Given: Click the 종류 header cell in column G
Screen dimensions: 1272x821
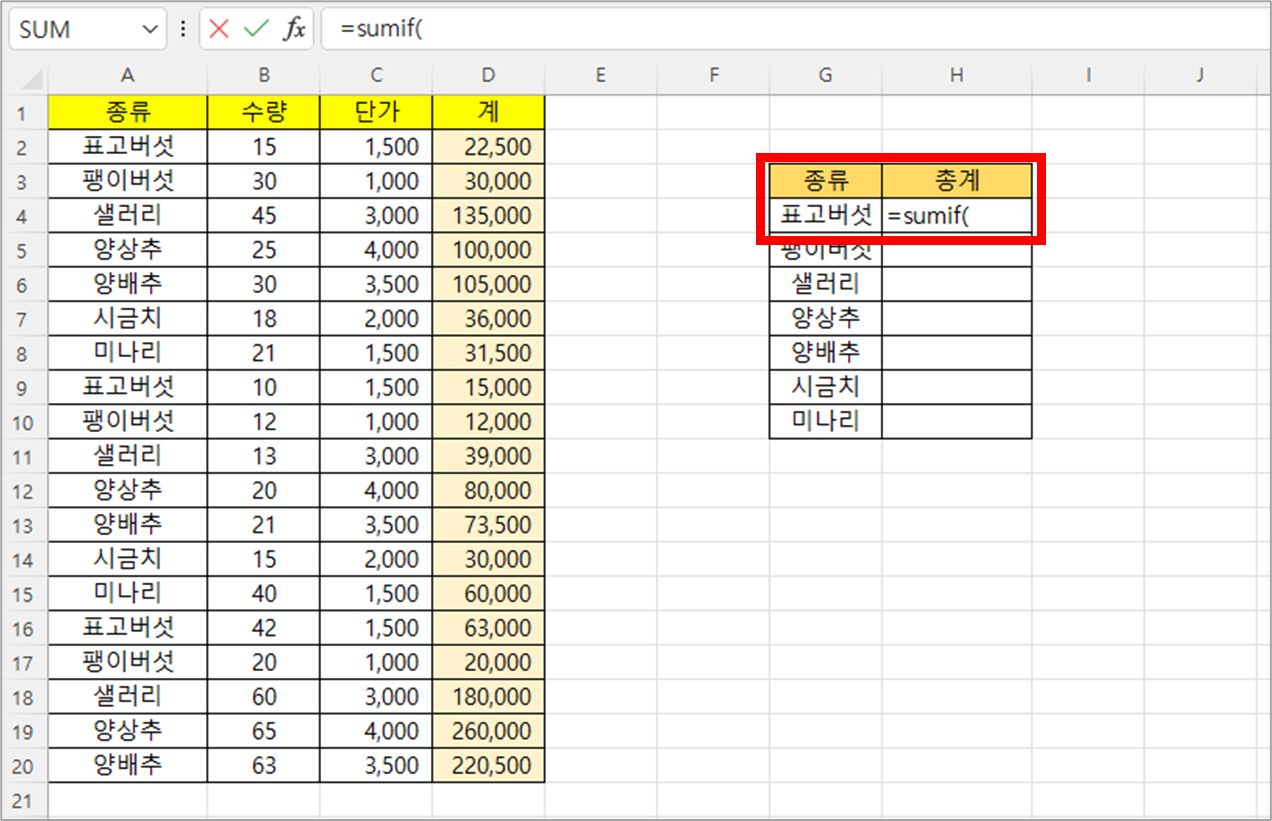Looking at the screenshot, I should [x=826, y=181].
